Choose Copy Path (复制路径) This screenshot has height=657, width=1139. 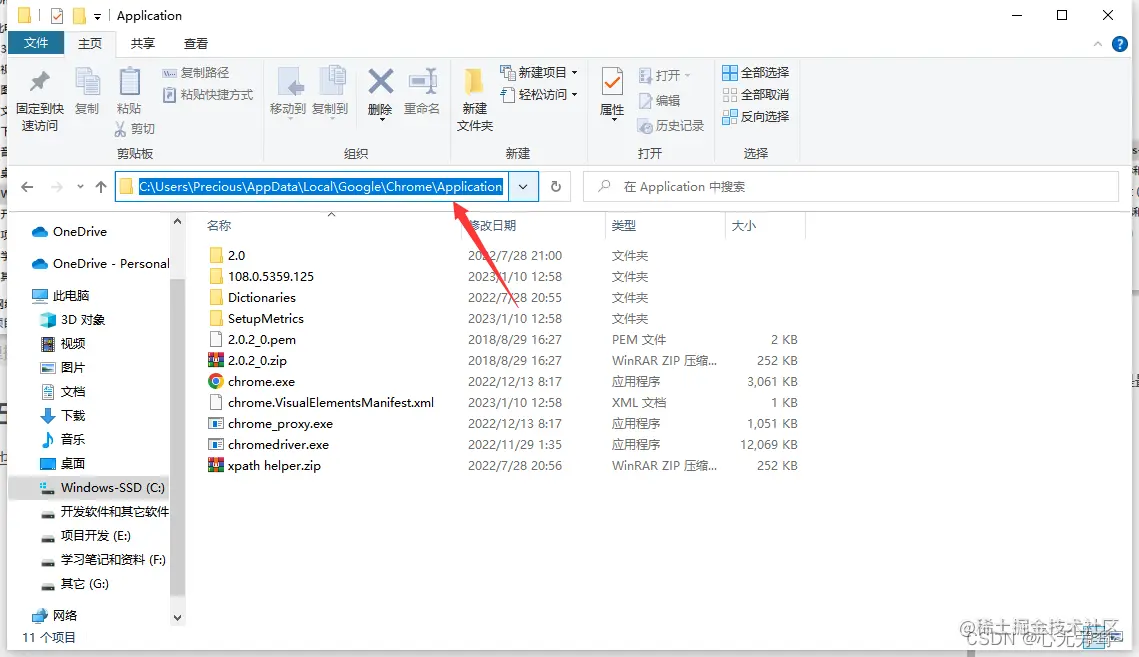pos(195,73)
